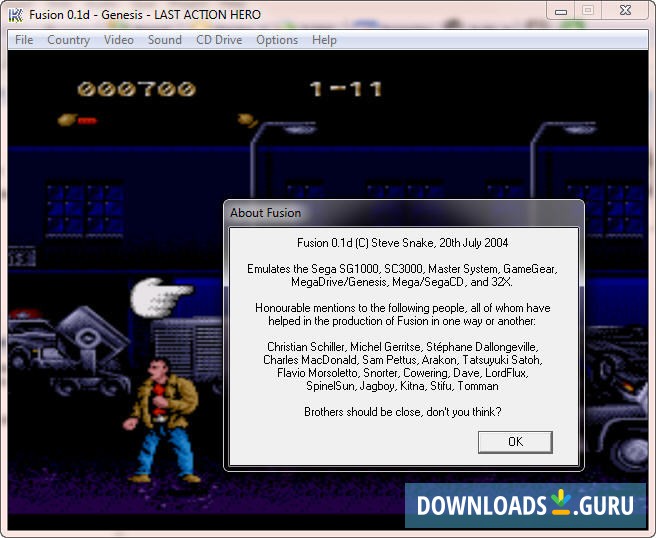
Task: Click the 'Christian Schiller, Michel Gerritse' line
Action: [402, 347]
